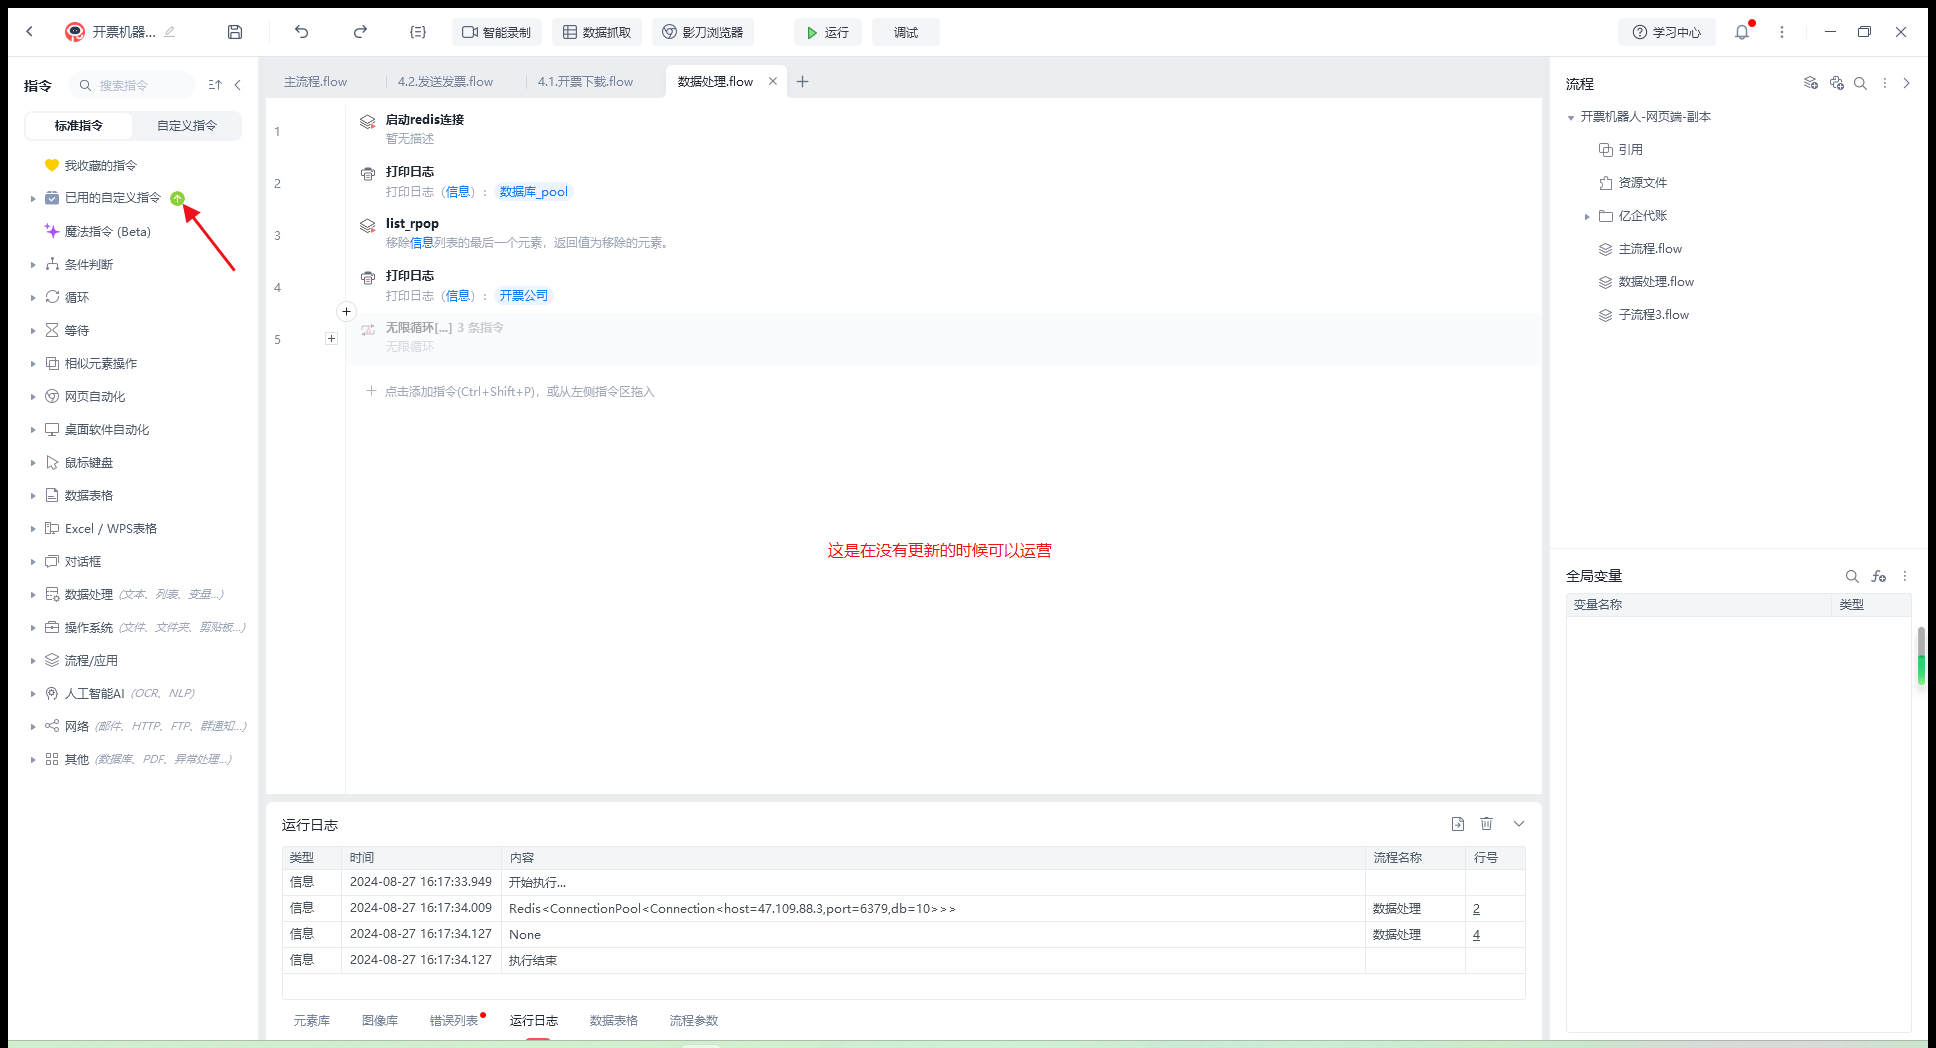Click the 运行 button

pos(828,32)
